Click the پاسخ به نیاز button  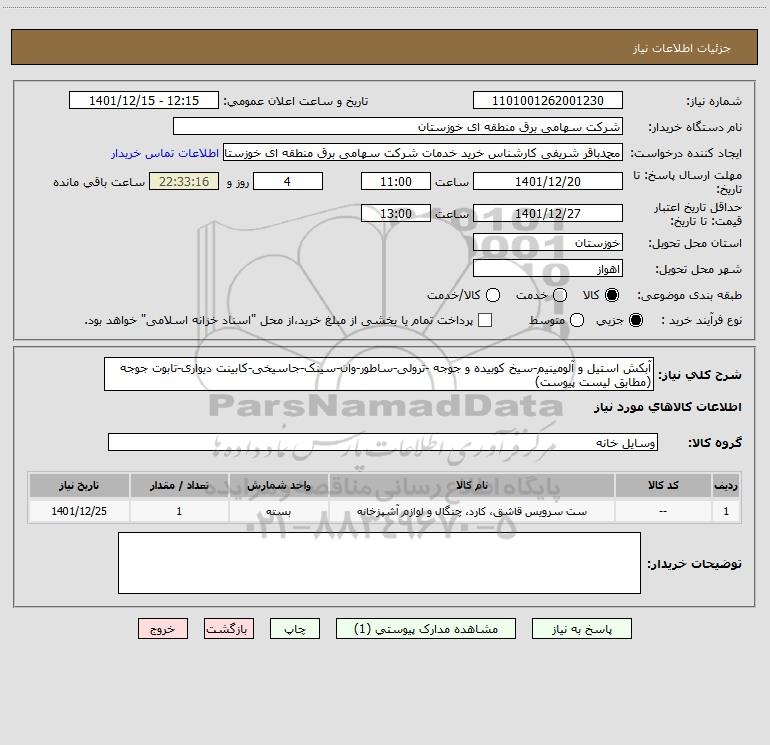pyautogui.click(x=581, y=629)
